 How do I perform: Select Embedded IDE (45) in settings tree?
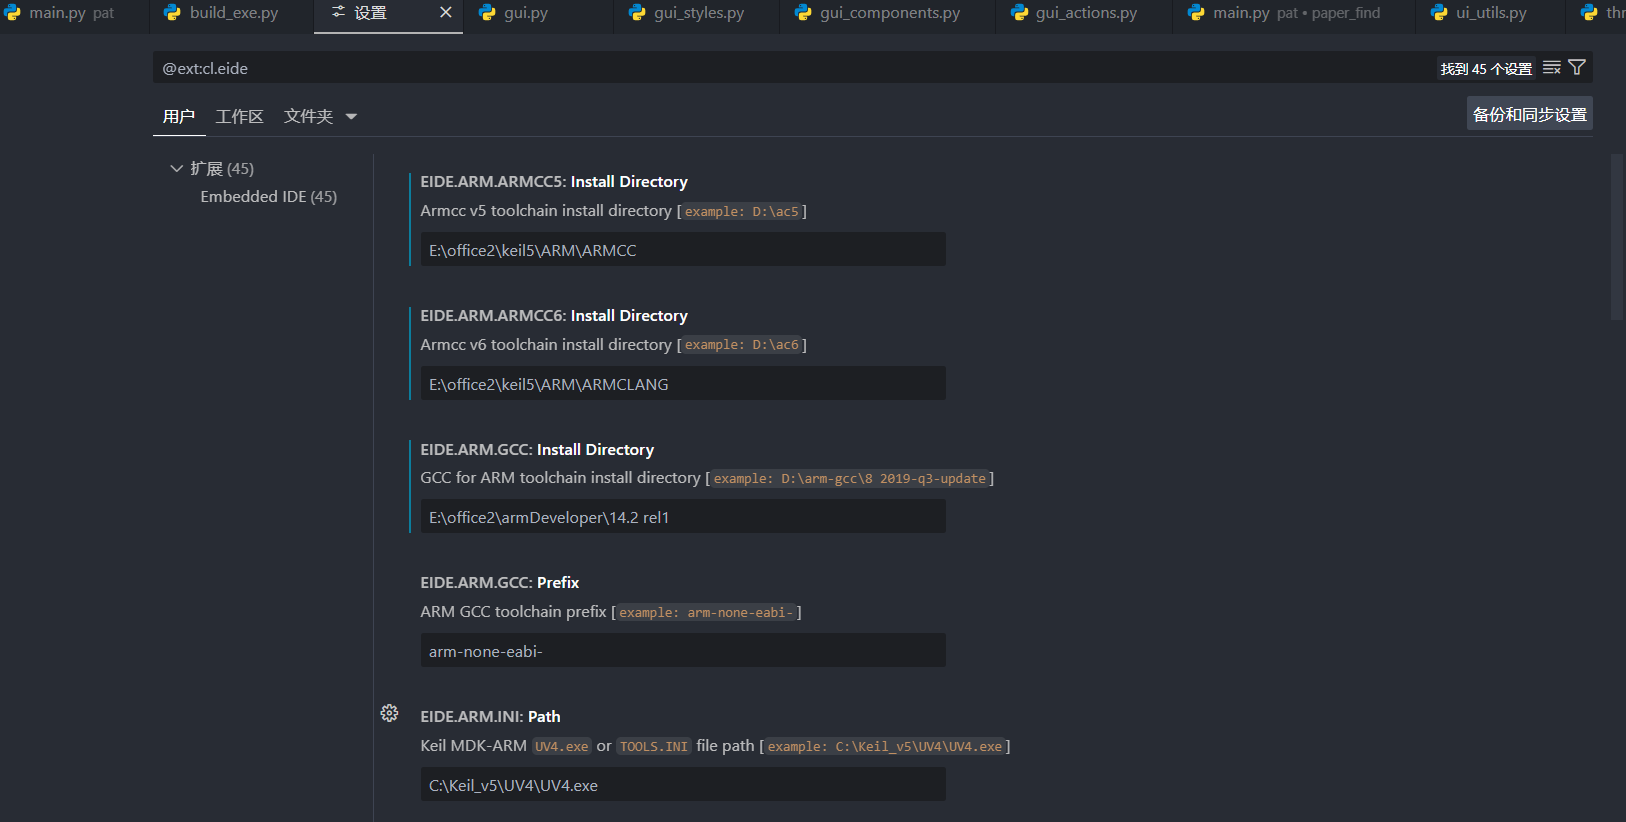pyautogui.click(x=268, y=196)
